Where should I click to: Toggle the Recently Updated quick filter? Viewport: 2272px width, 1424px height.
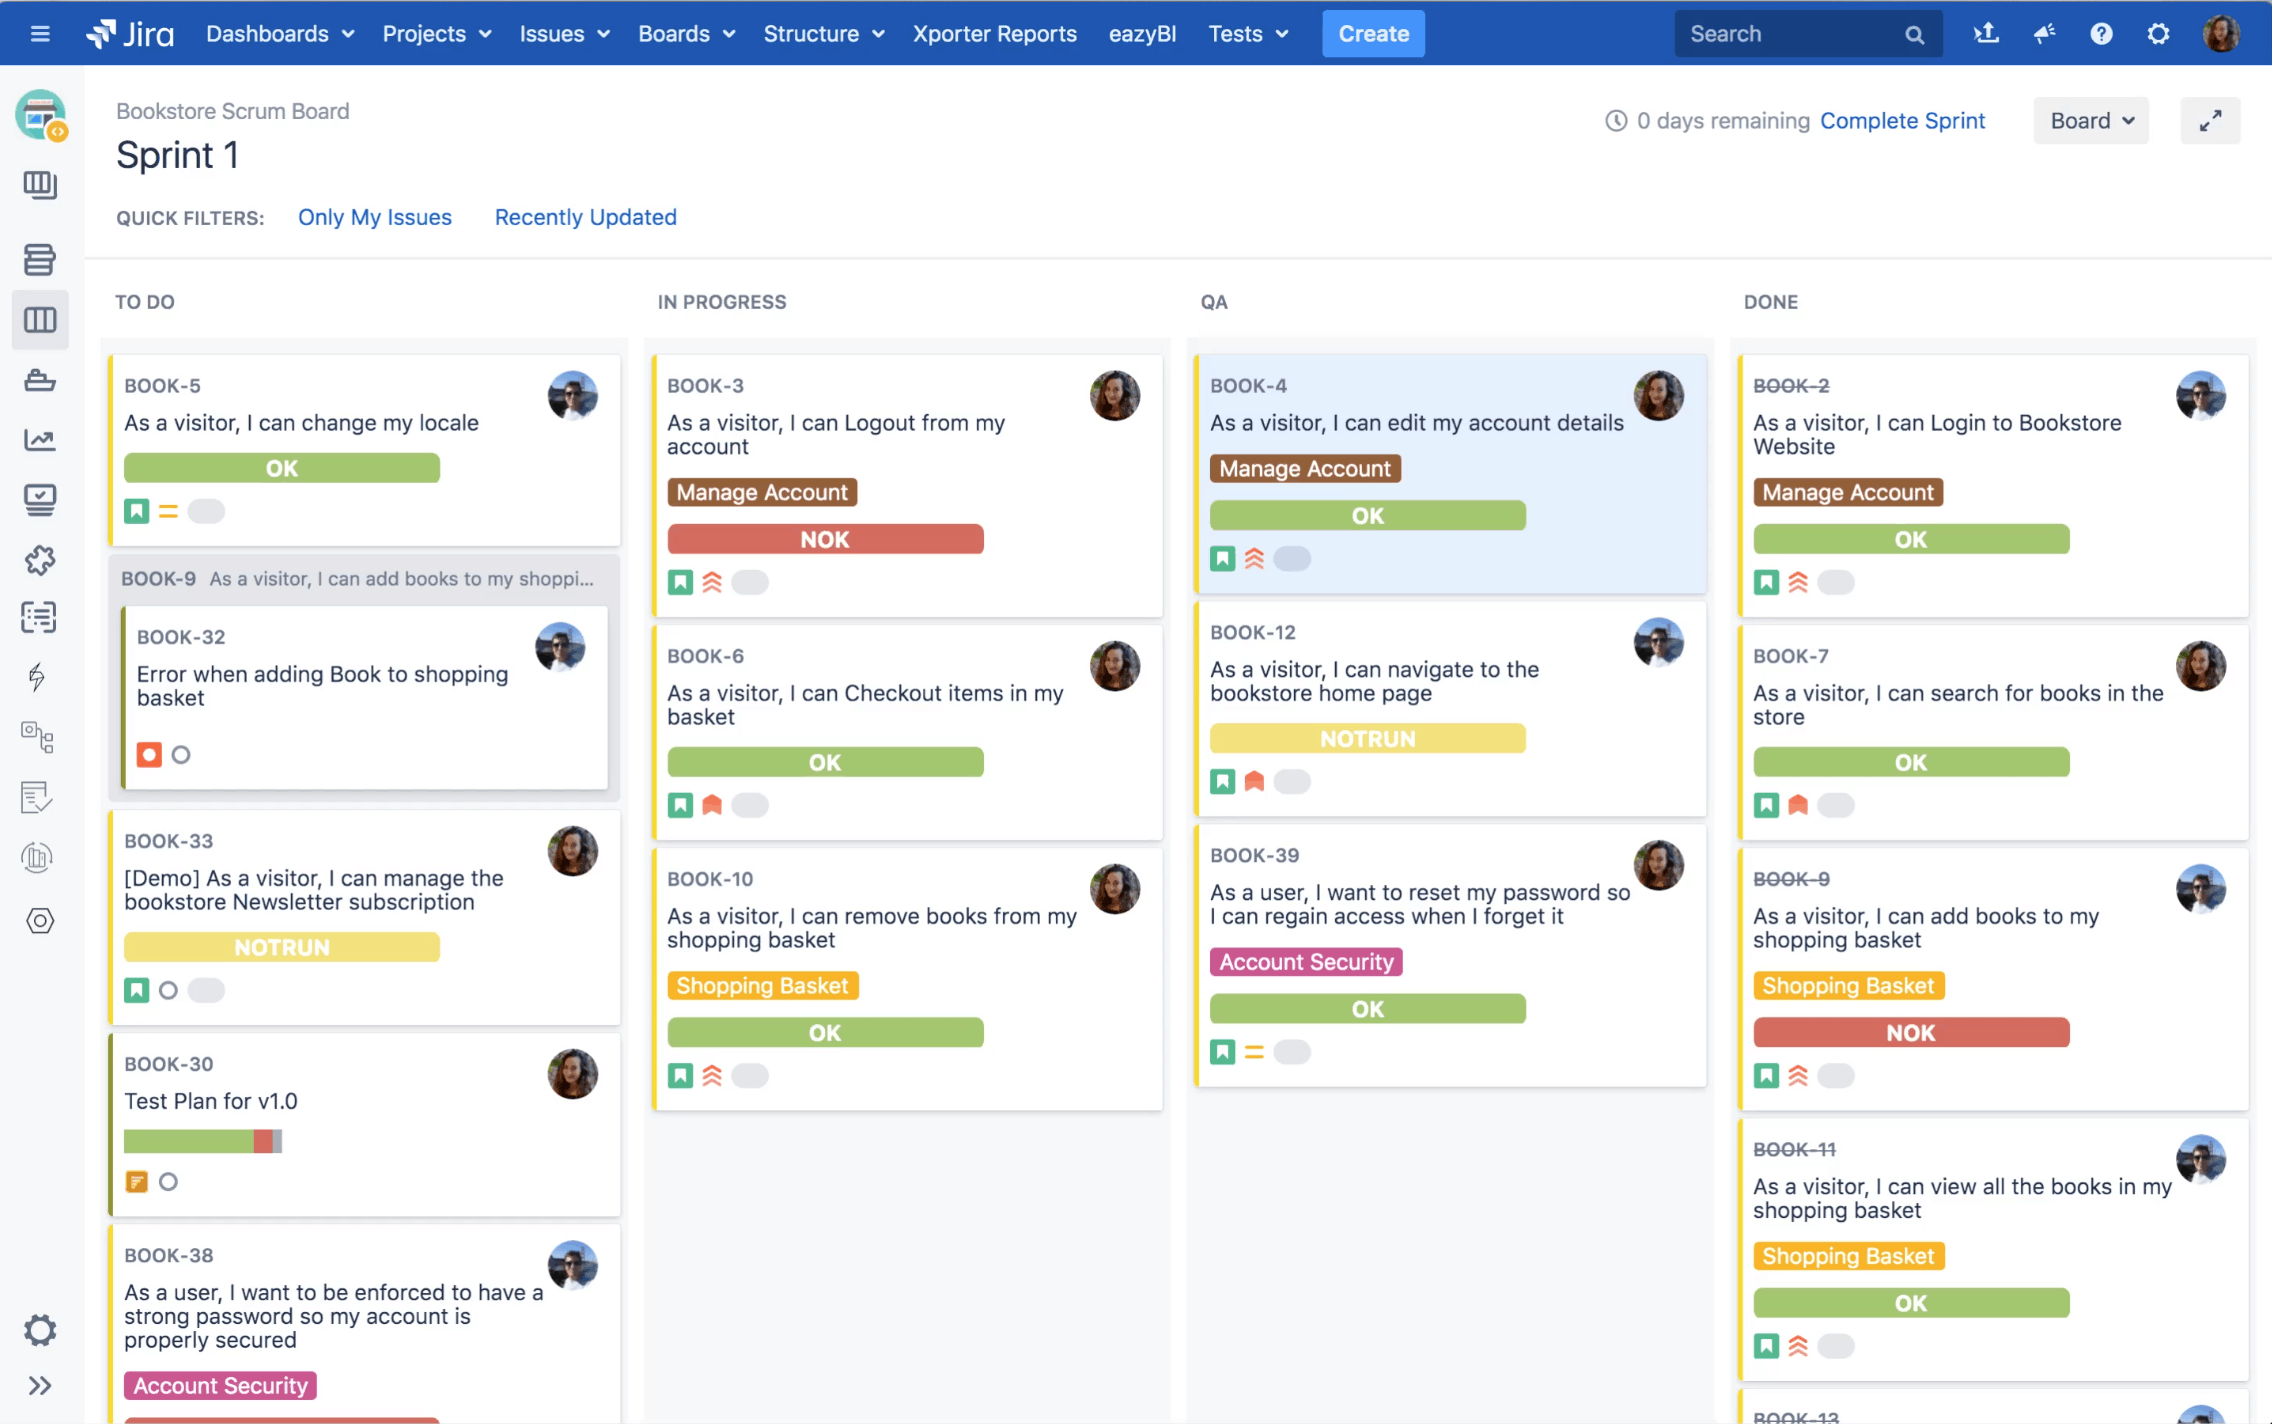click(585, 217)
